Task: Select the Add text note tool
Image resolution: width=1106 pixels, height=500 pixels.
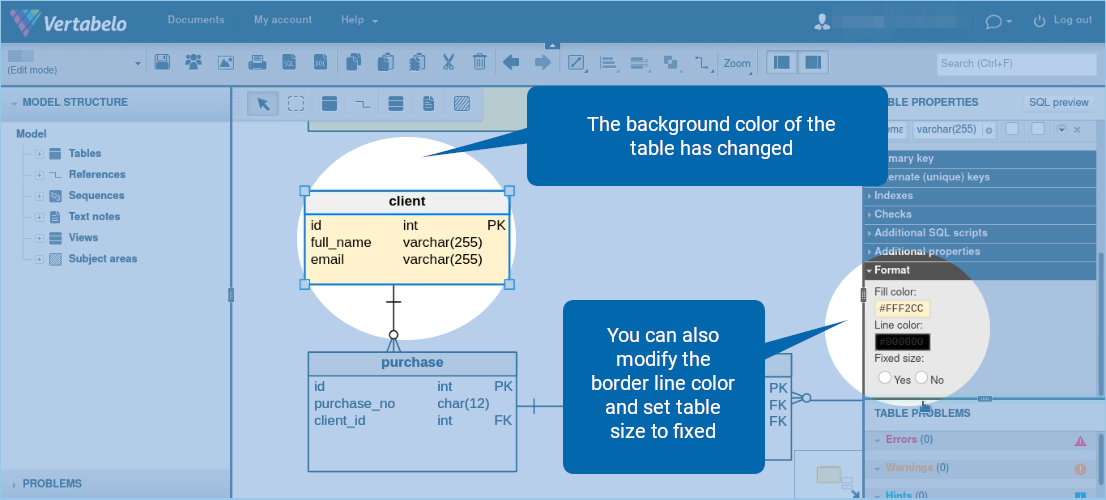Action: (x=429, y=104)
